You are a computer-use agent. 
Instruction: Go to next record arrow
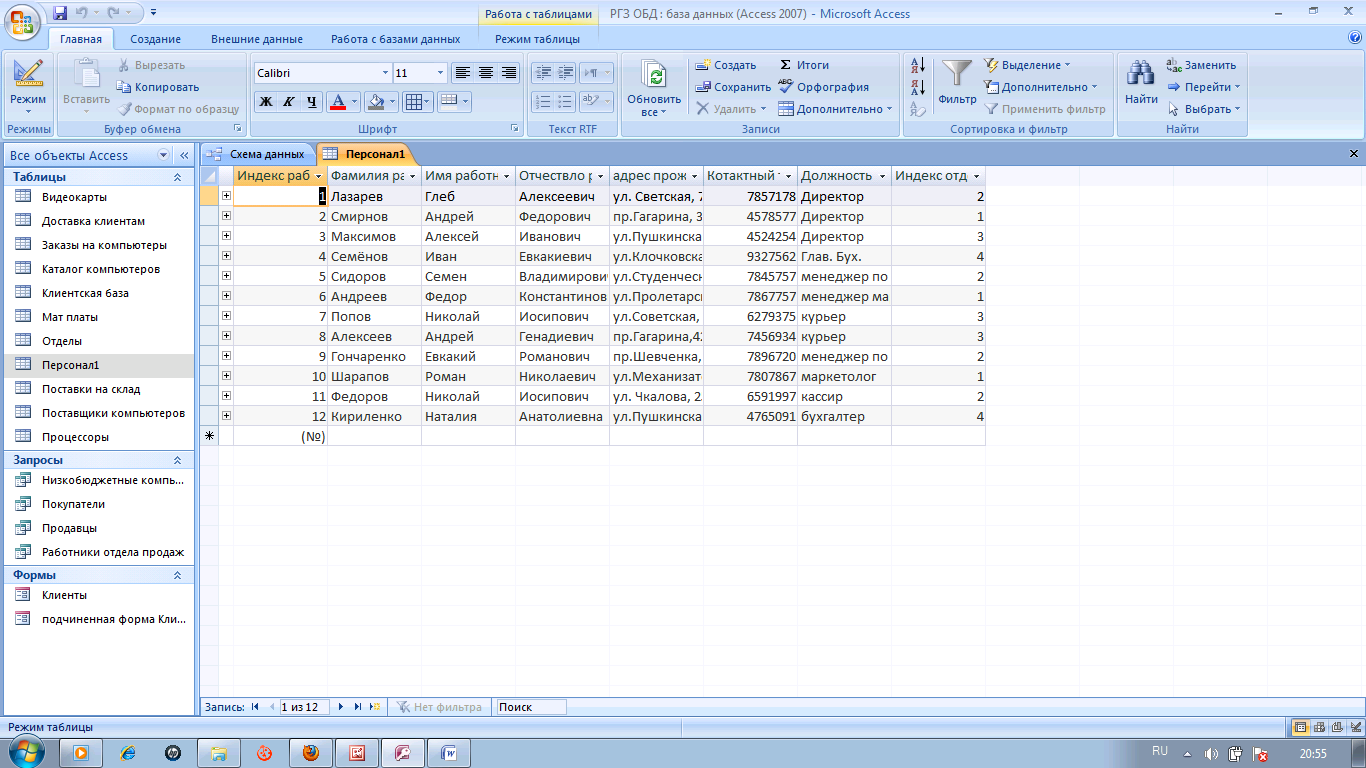tap(341, 707)
